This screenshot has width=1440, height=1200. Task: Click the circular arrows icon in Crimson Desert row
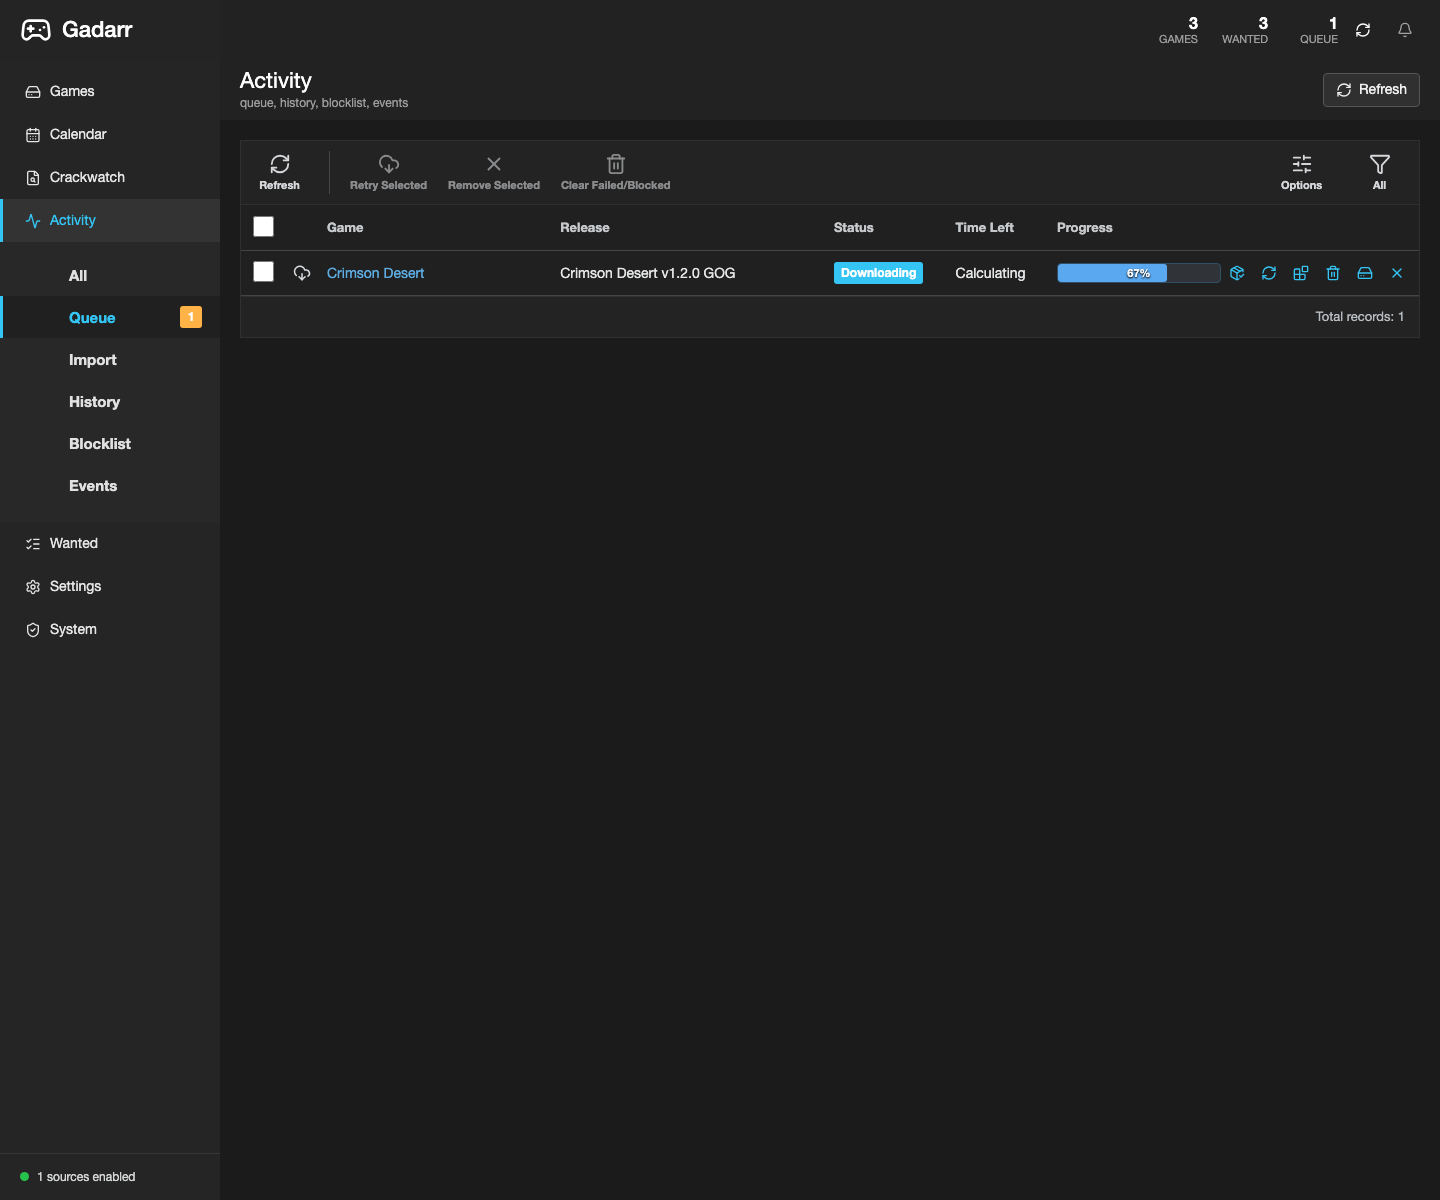(x=1269, y=273)
